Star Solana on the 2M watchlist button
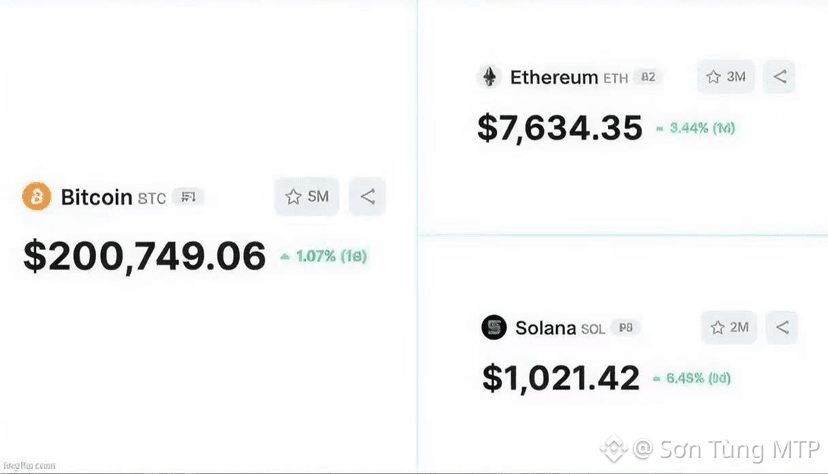The image size is (828, 474). (x=729, y=327)
